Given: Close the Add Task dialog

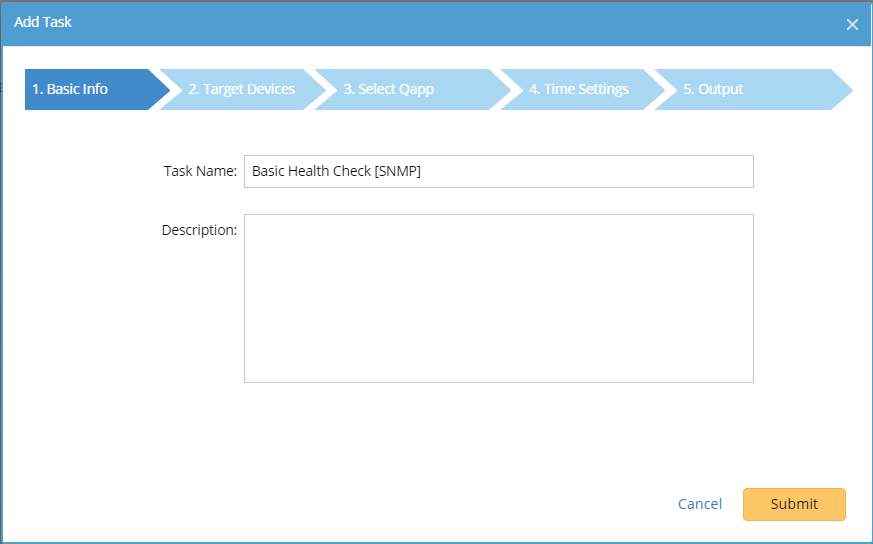Looking at the screenshot, I should pos(852,24).
